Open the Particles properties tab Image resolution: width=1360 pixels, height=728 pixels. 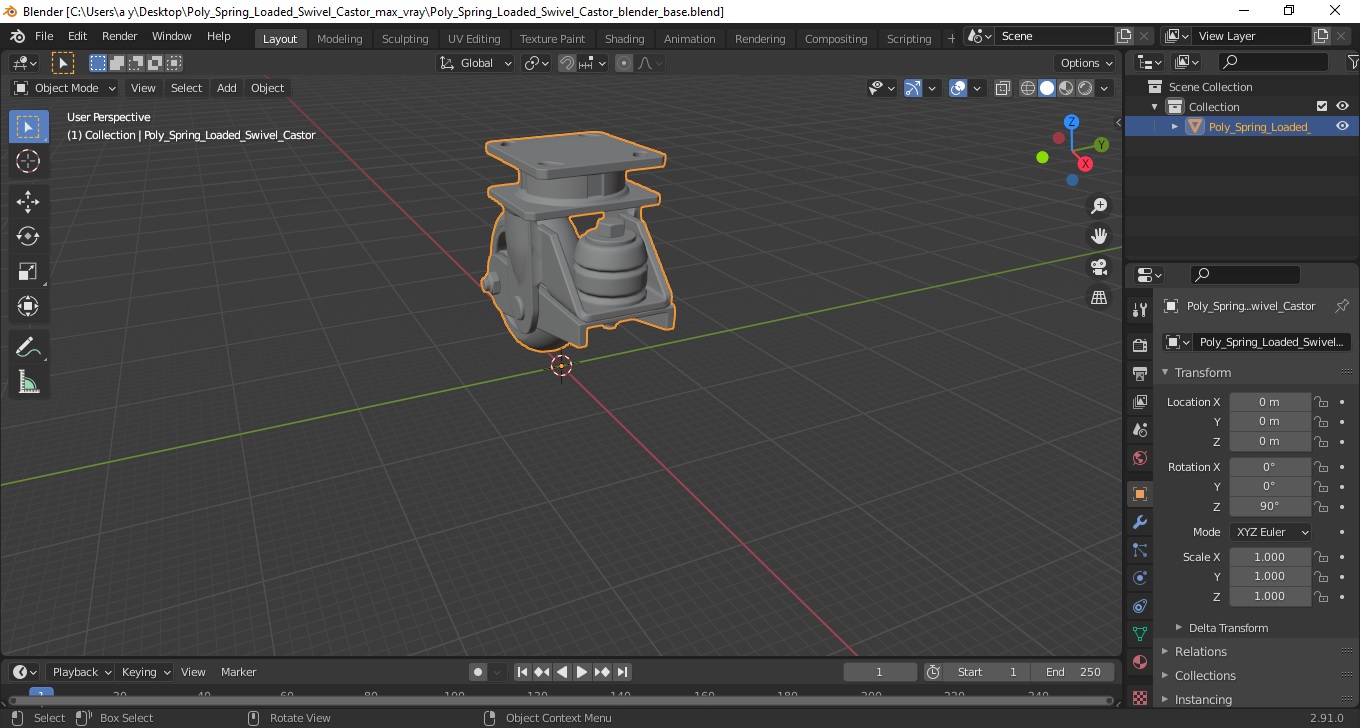[1140, 550]
